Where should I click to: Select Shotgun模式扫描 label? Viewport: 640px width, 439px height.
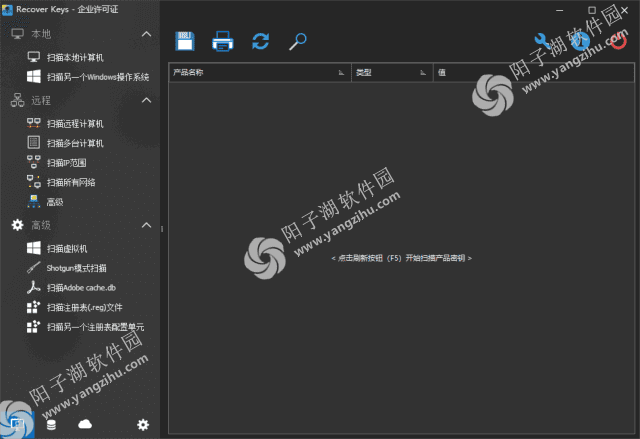(x=76, y=268)
